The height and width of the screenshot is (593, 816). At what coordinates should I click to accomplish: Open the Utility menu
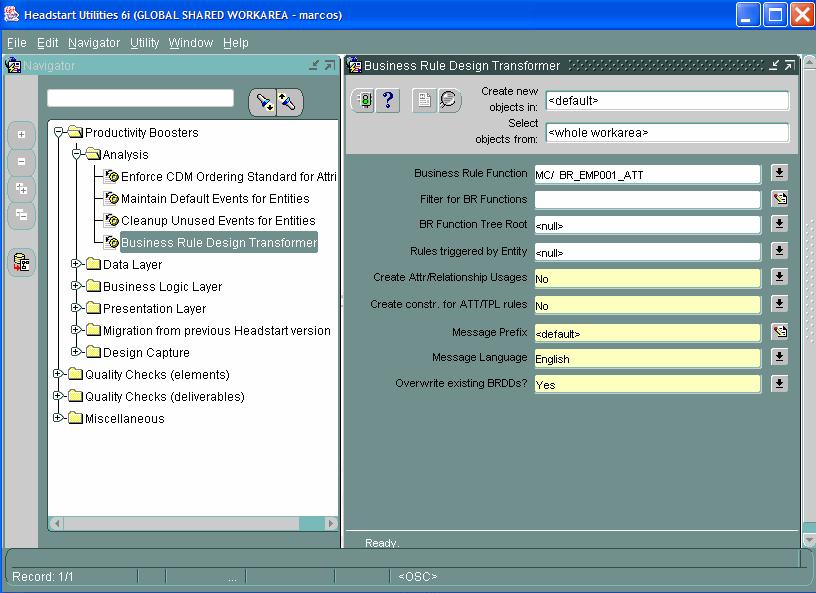[x=144, y=43]
